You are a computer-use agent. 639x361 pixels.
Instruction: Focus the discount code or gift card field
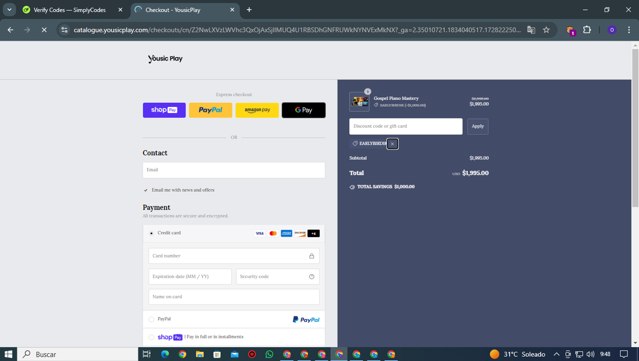(x=405, y=126)
